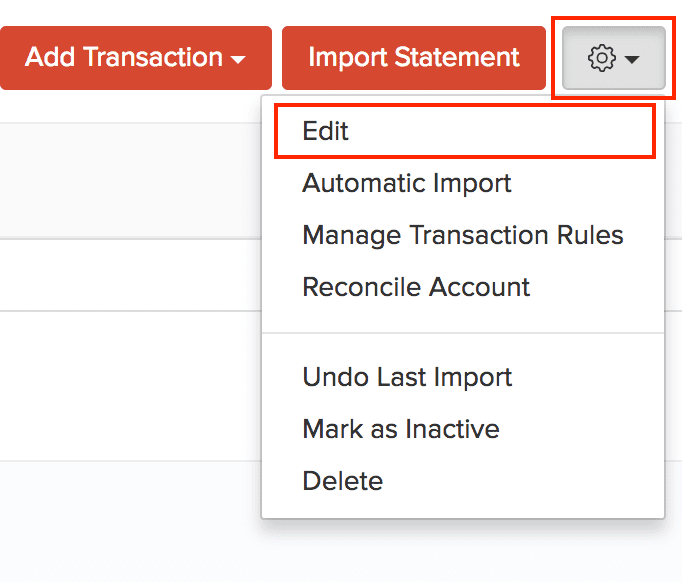Screen dimensions: 682x582
Task: Select Reconcile Account from the menu
Action: click(416, 287)
